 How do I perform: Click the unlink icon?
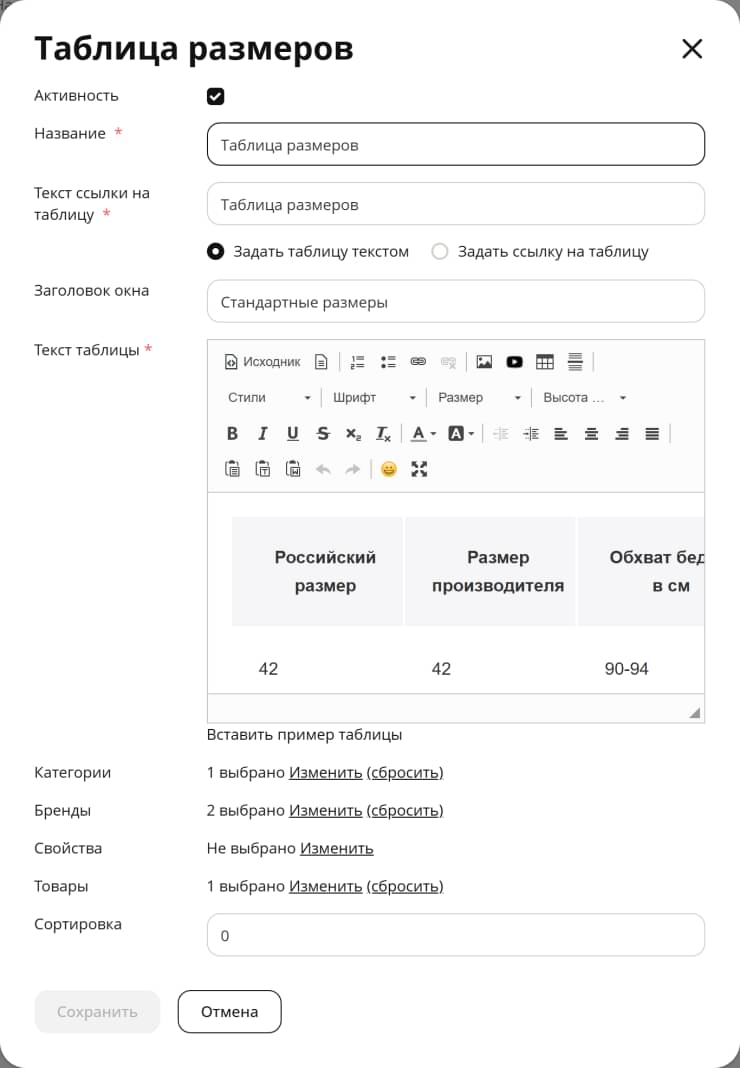[x=448, y=362]
